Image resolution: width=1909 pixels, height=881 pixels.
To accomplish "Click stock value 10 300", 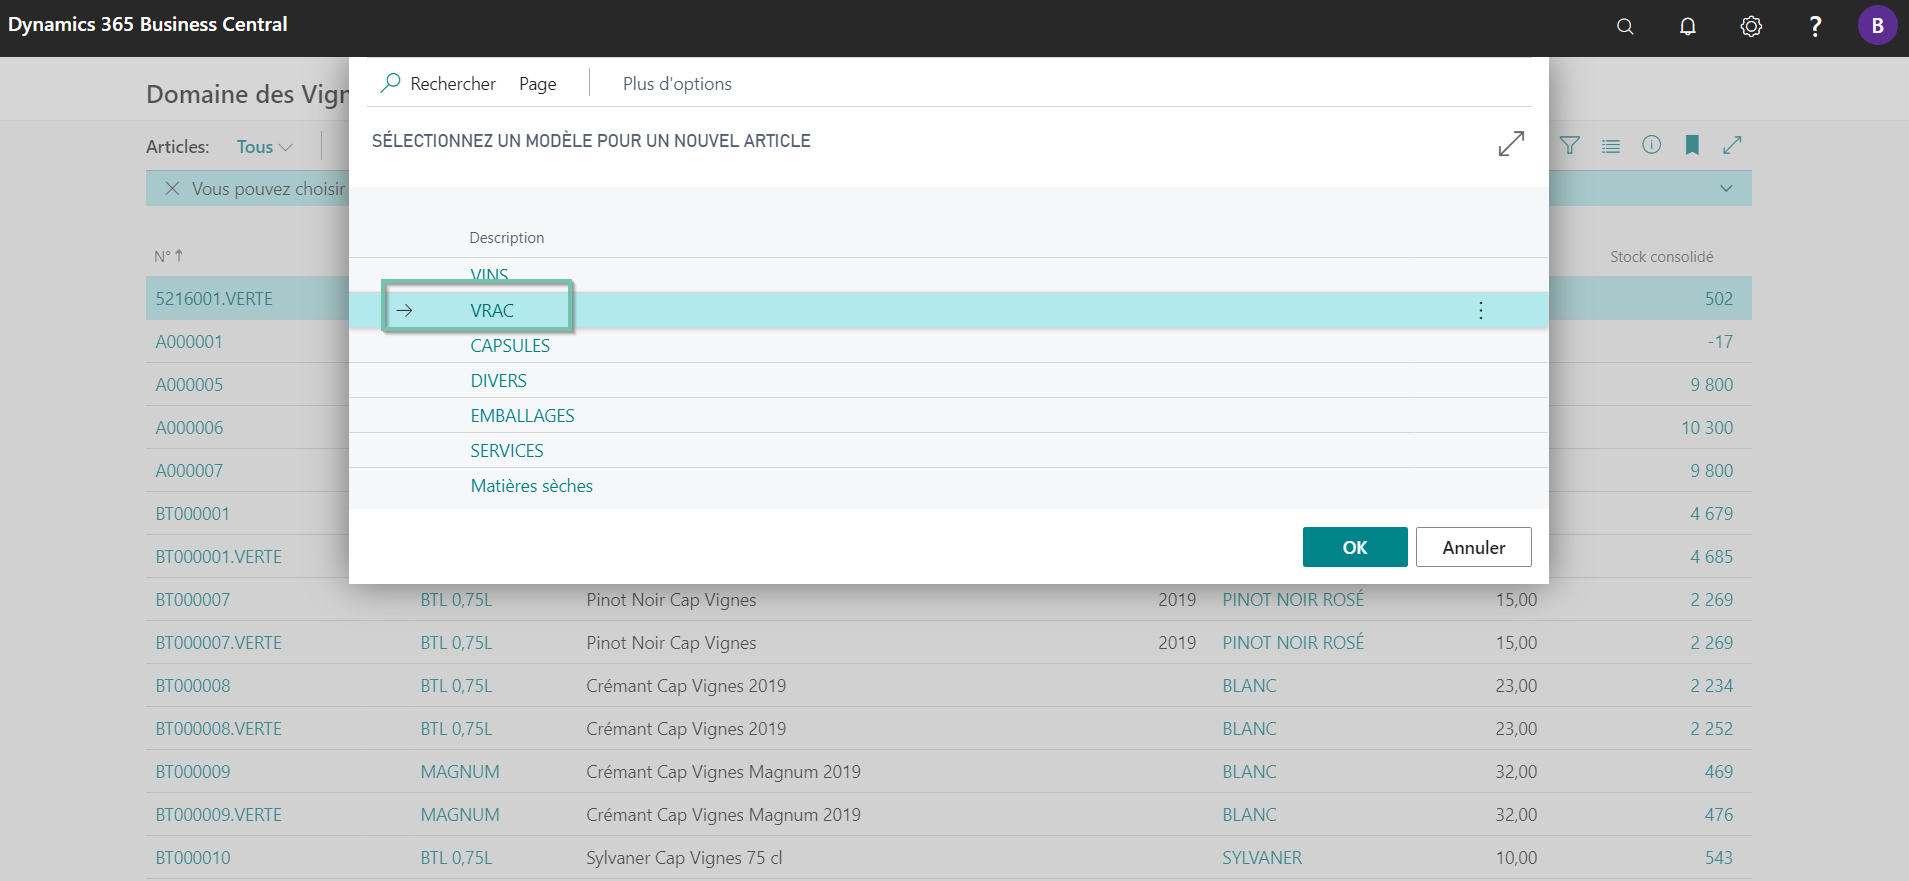I will pyautogui.click(x=1707, y=428).
